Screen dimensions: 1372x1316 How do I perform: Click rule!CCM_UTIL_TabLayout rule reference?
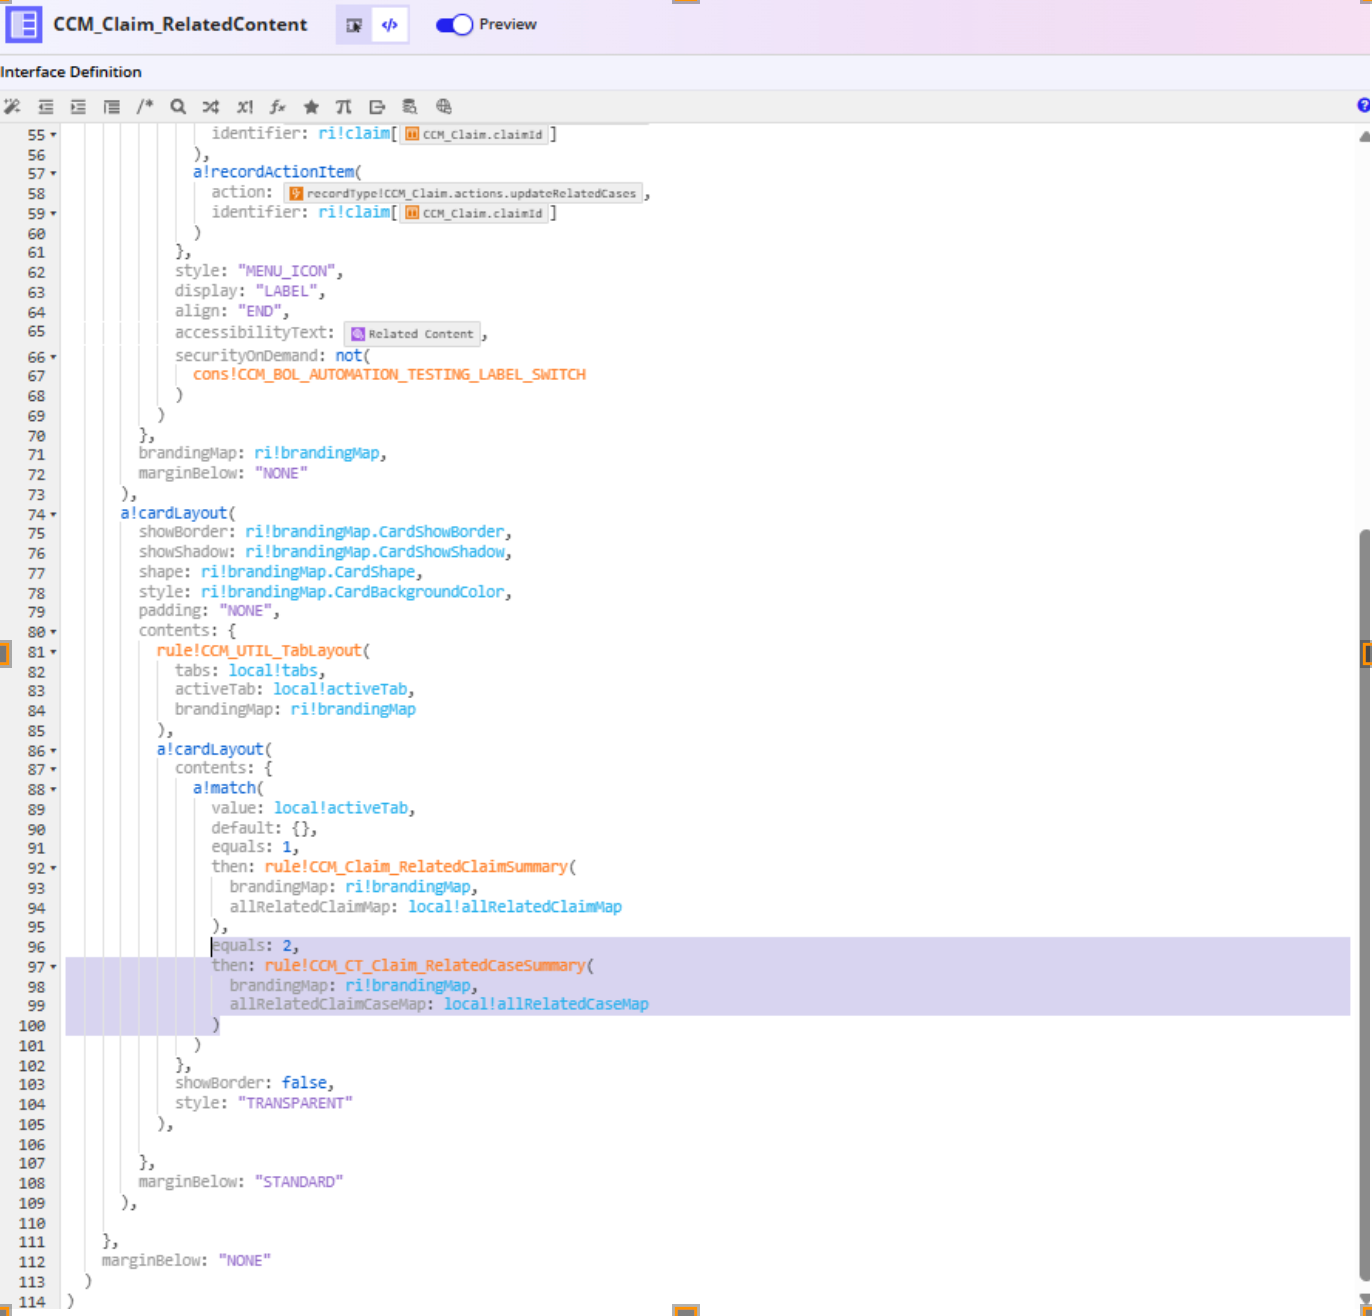(x=259, y=650)
